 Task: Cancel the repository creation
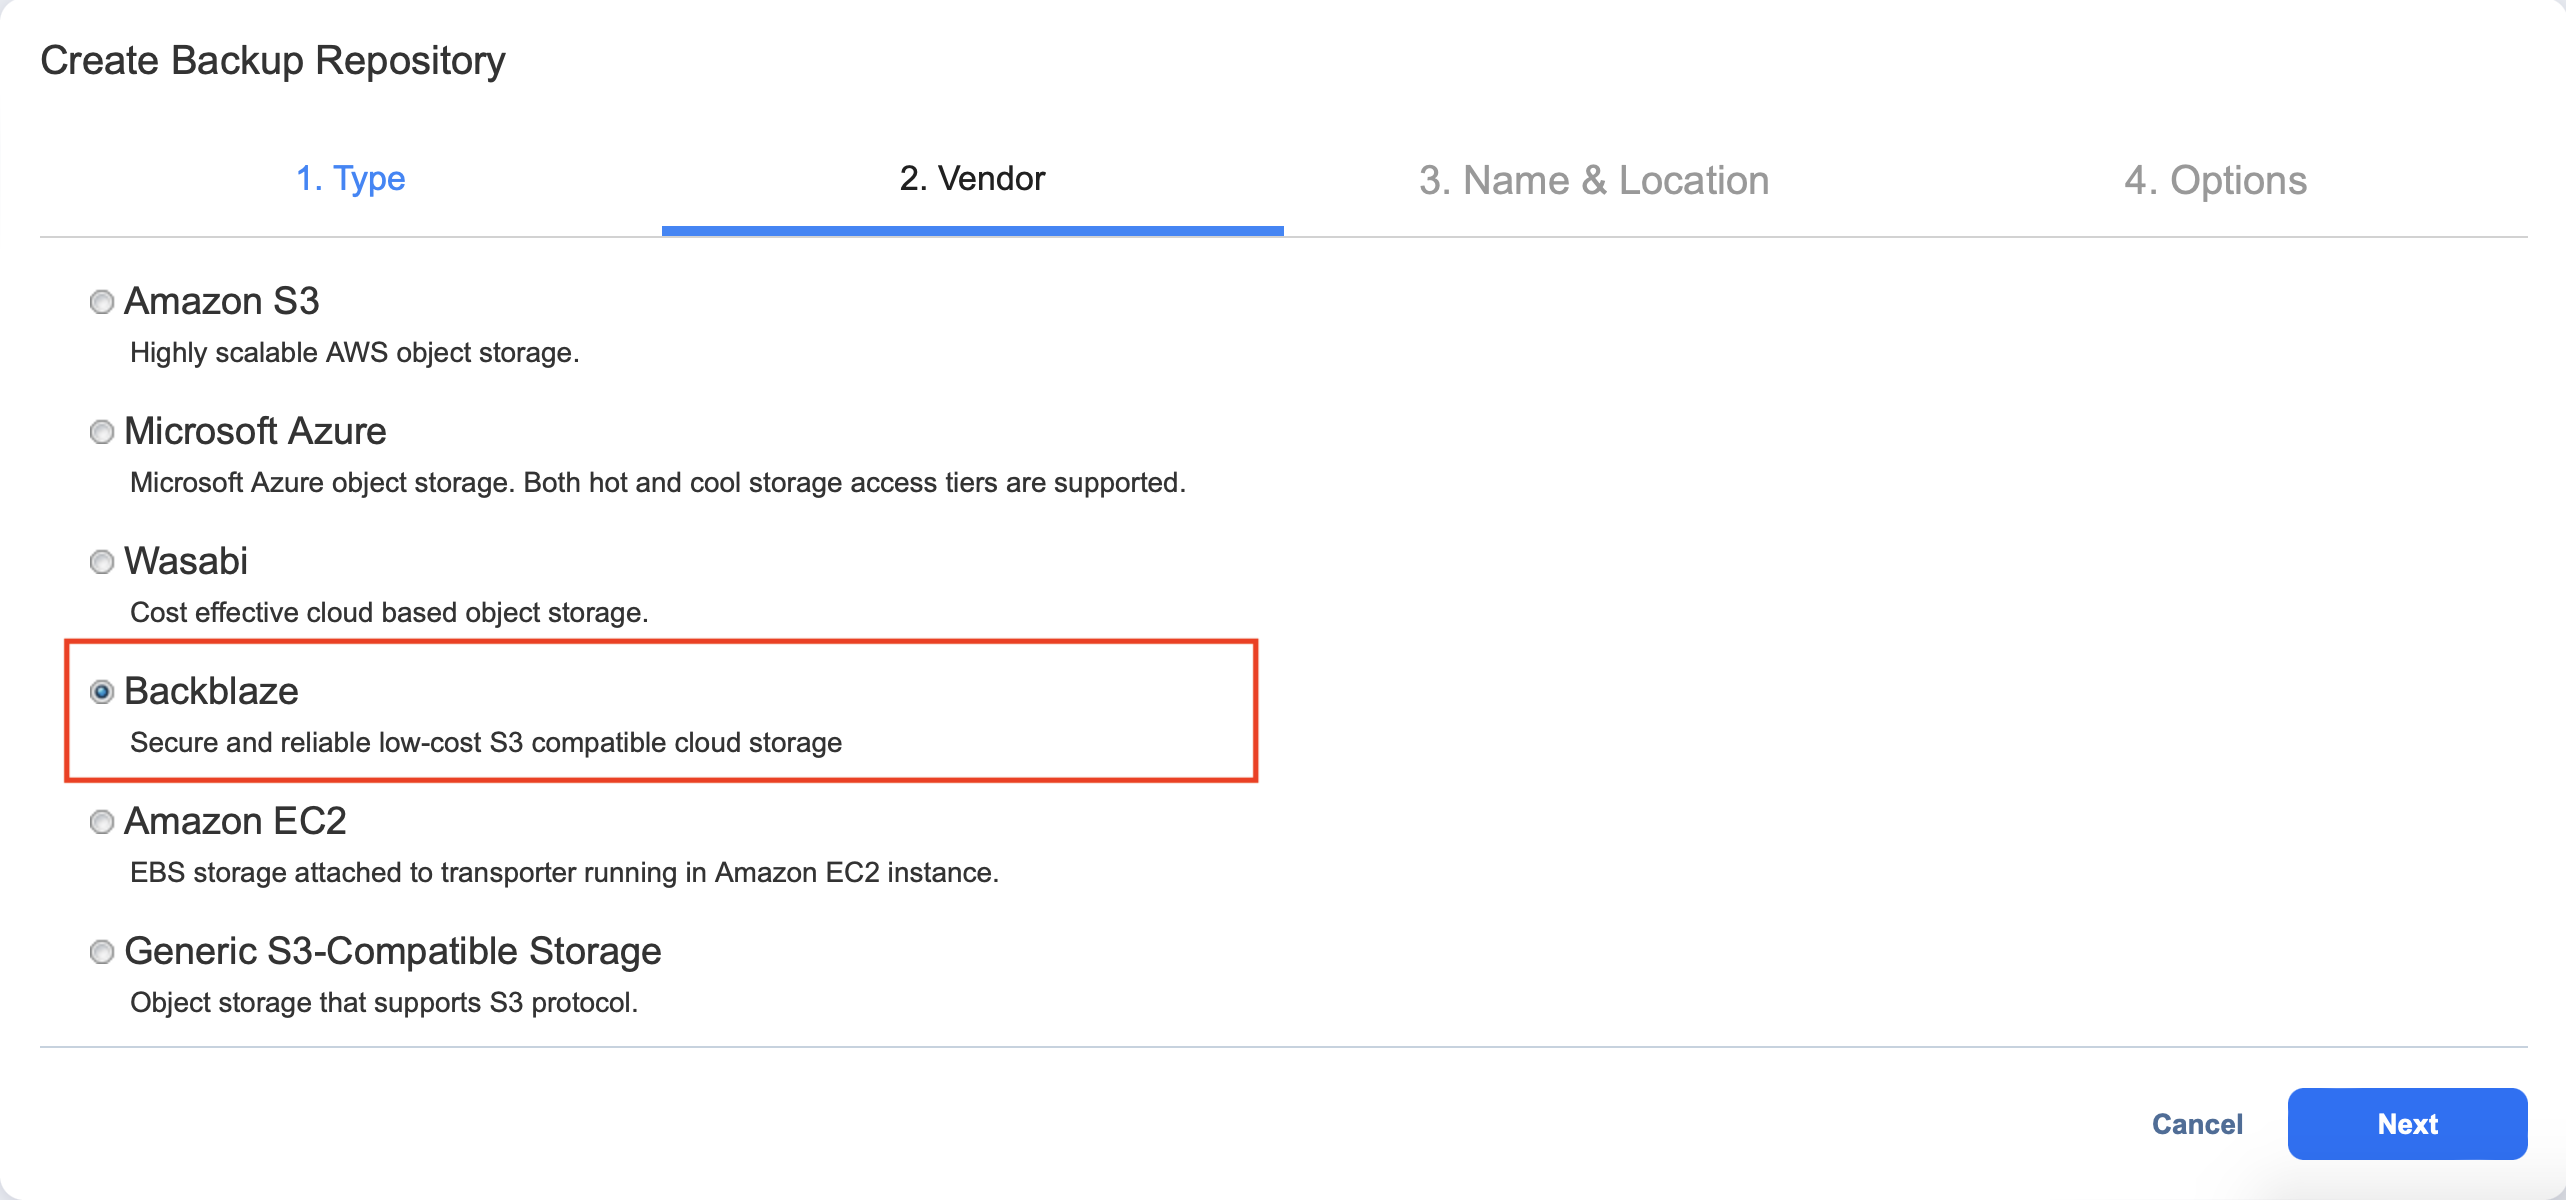(x=2197, y=1124)
